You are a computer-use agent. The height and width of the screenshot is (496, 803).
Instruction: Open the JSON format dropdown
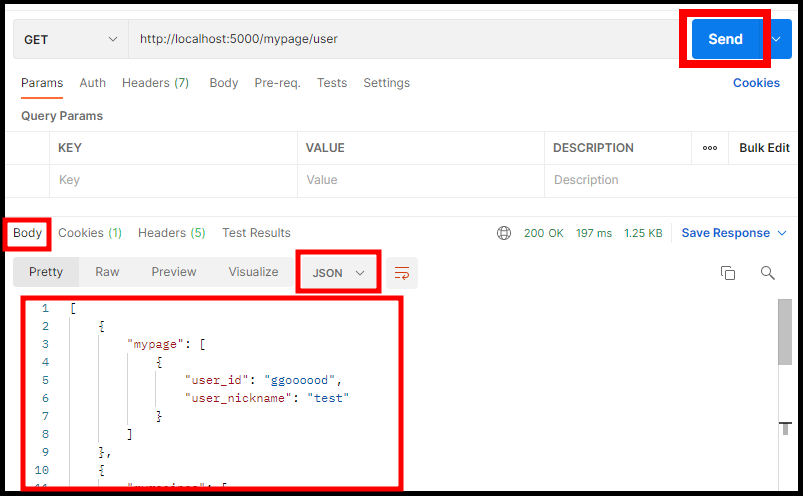(x=339, y=273)
